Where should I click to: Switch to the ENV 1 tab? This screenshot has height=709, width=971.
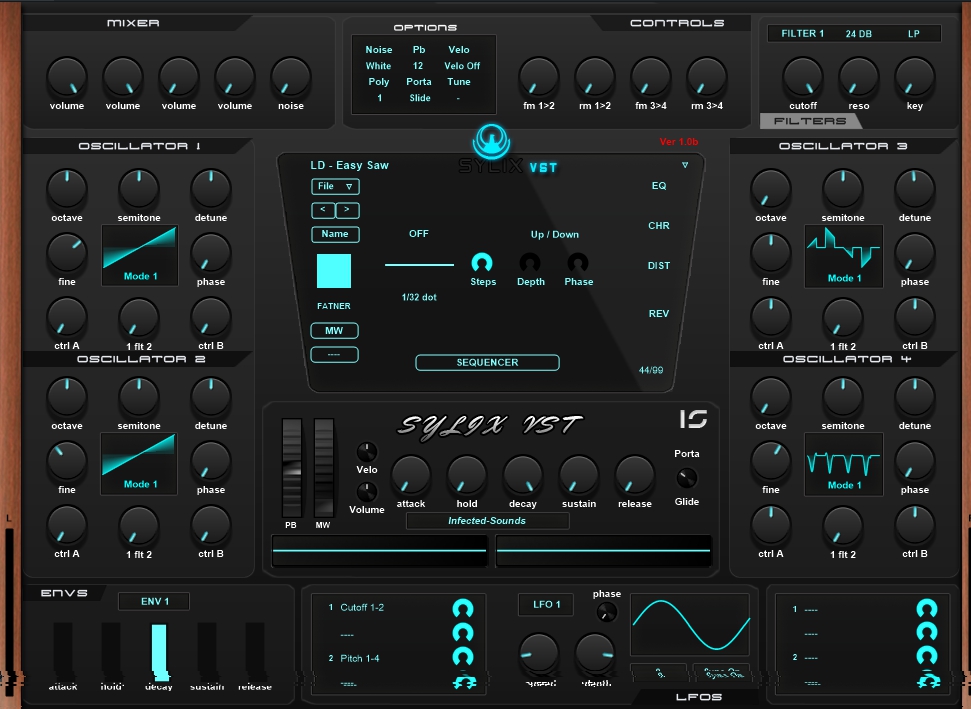(155, 601)
